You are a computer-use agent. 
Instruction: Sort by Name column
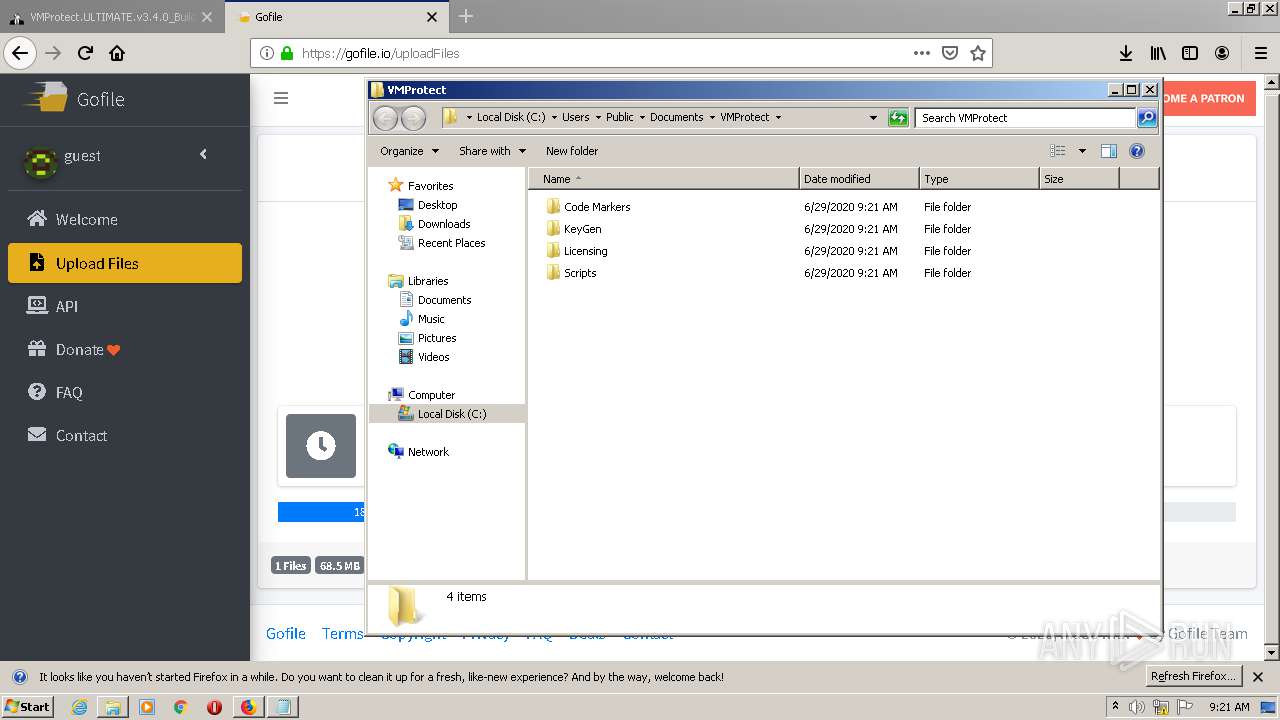tap(664, 179)
